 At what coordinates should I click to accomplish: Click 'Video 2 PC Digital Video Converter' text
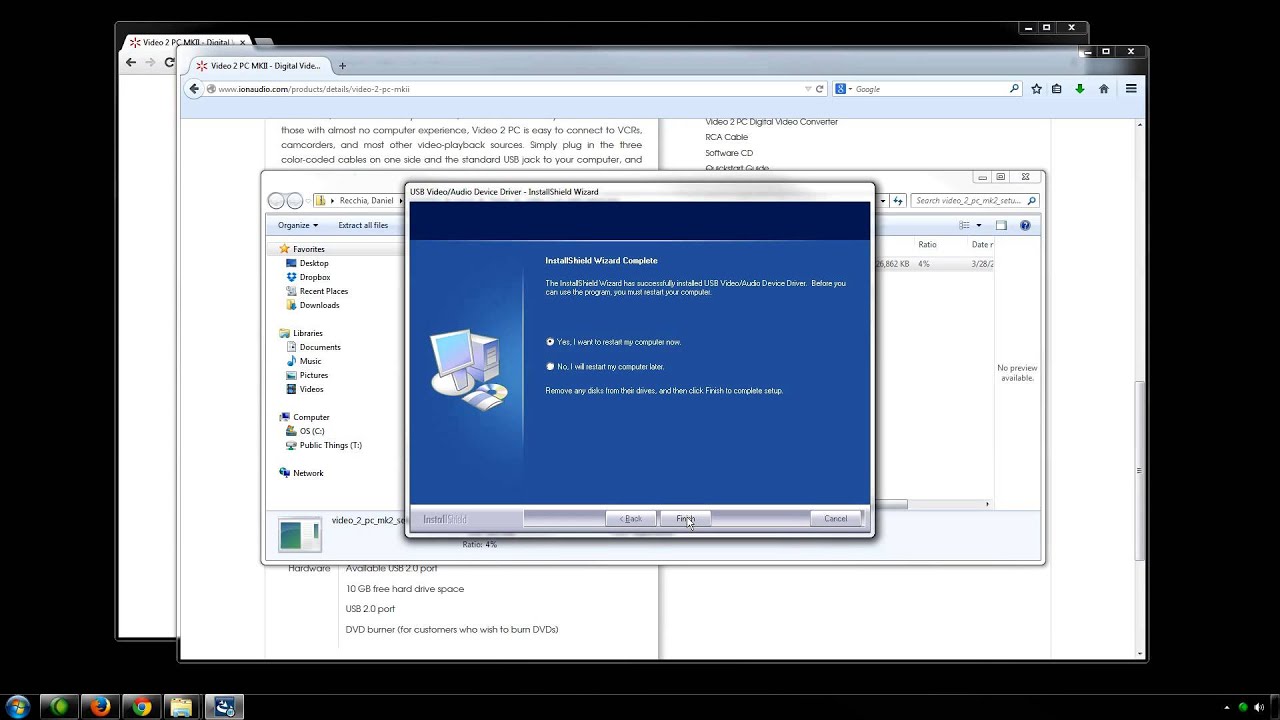(771, 122)
